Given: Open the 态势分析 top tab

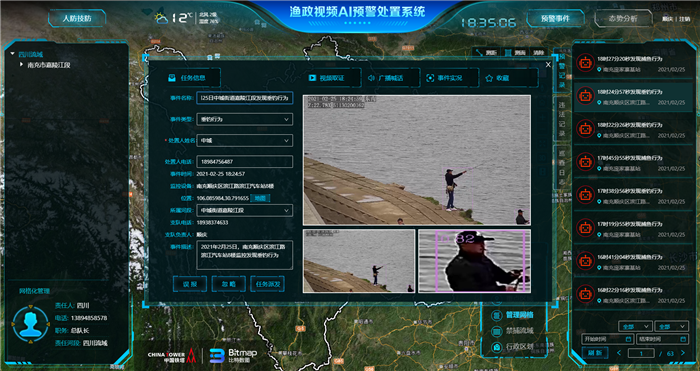Looking at the screenshot, I should [x=623, y=19].
